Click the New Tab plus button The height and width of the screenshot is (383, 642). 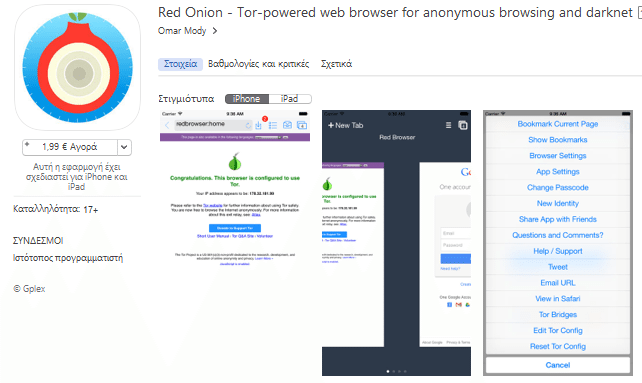click(x=346, y=125)
